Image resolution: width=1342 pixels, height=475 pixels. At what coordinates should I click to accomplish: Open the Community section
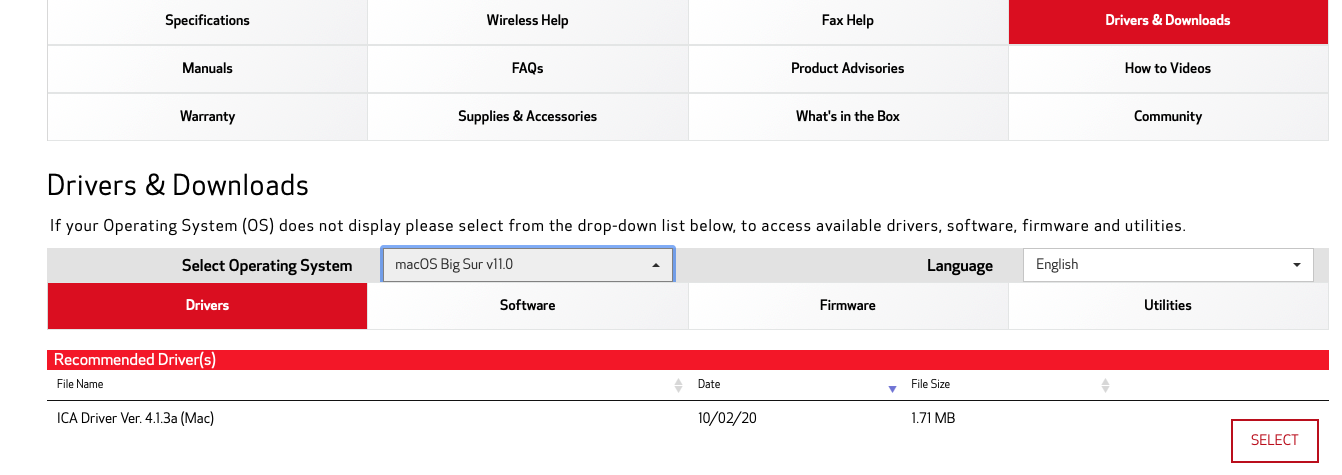click(x=1167, y=116)
